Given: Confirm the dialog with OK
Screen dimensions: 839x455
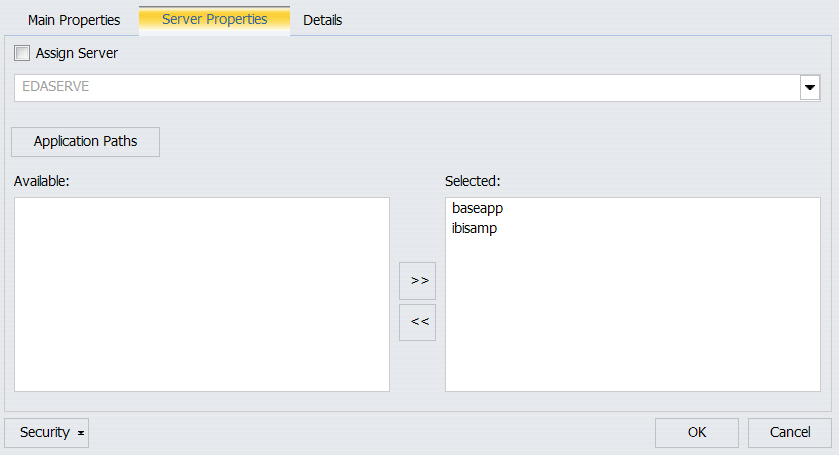Looking at the screenshot, I should 697,433.
